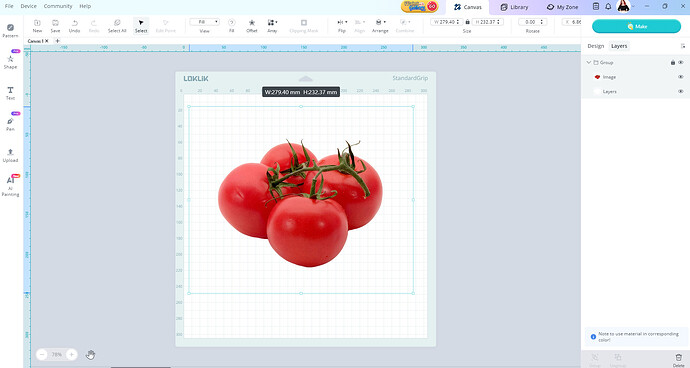
Task: Click the Offset toolbar icon
Action: (252, 26)
